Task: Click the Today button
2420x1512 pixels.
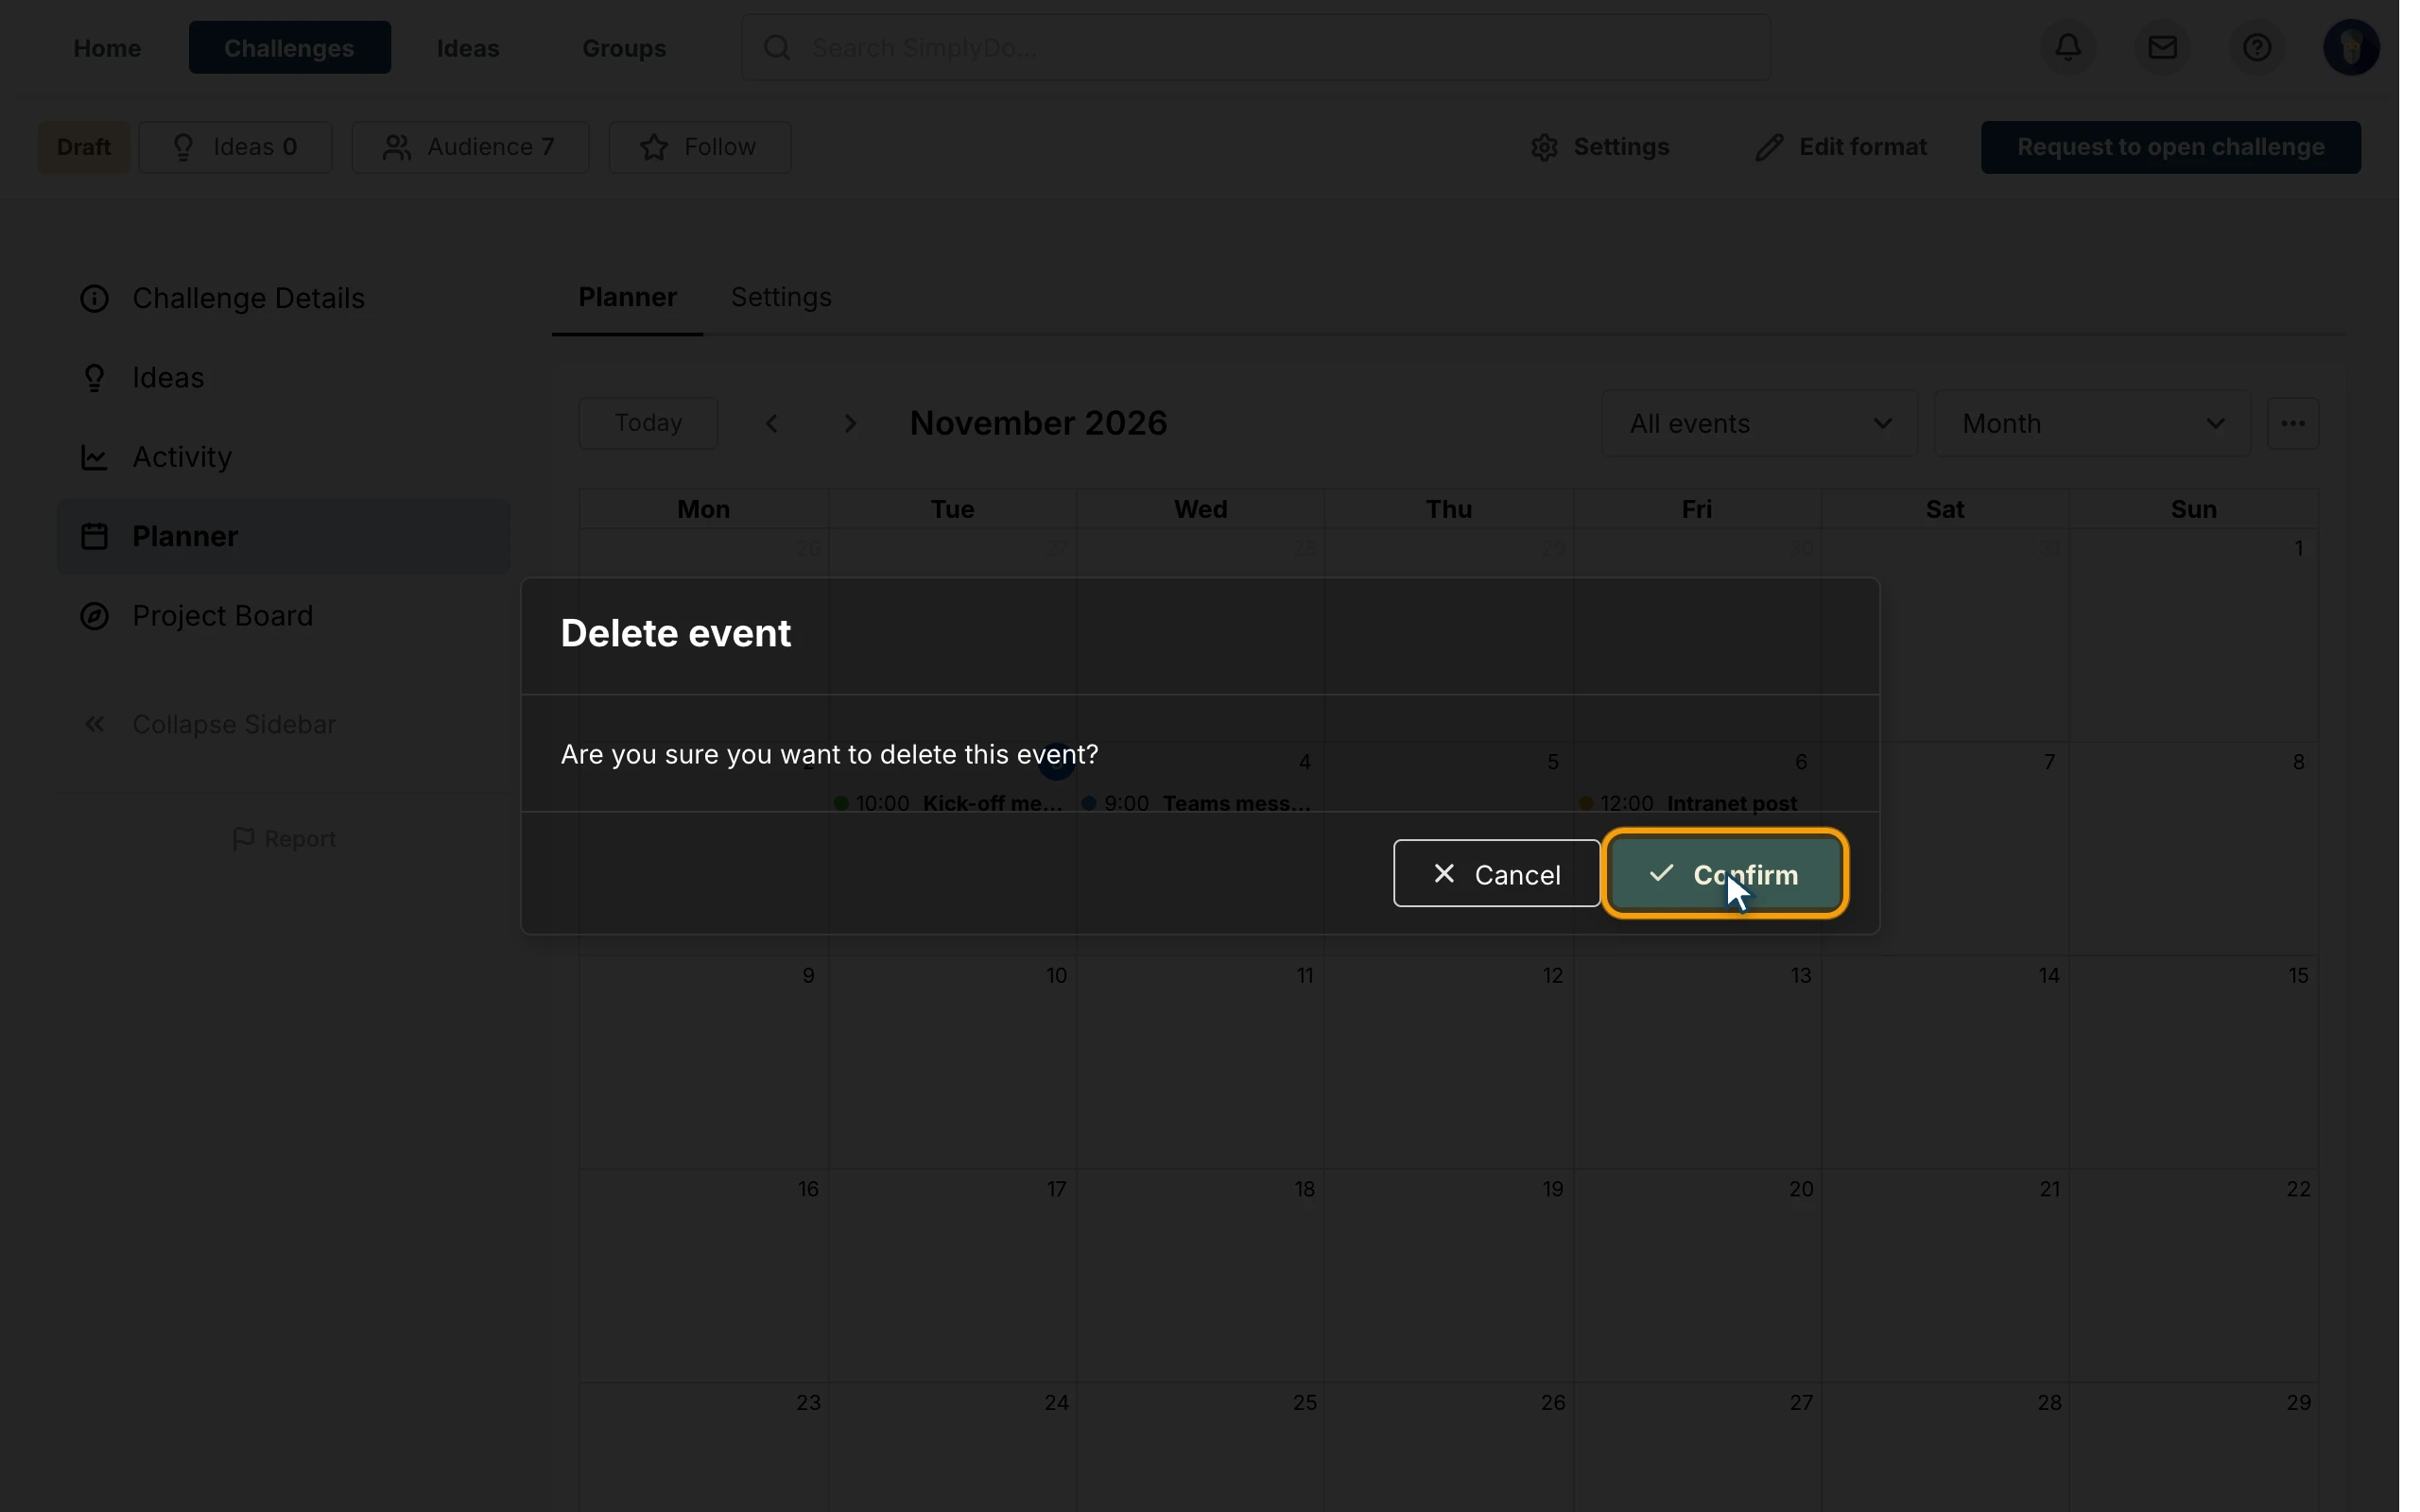Action: point(648,423)
